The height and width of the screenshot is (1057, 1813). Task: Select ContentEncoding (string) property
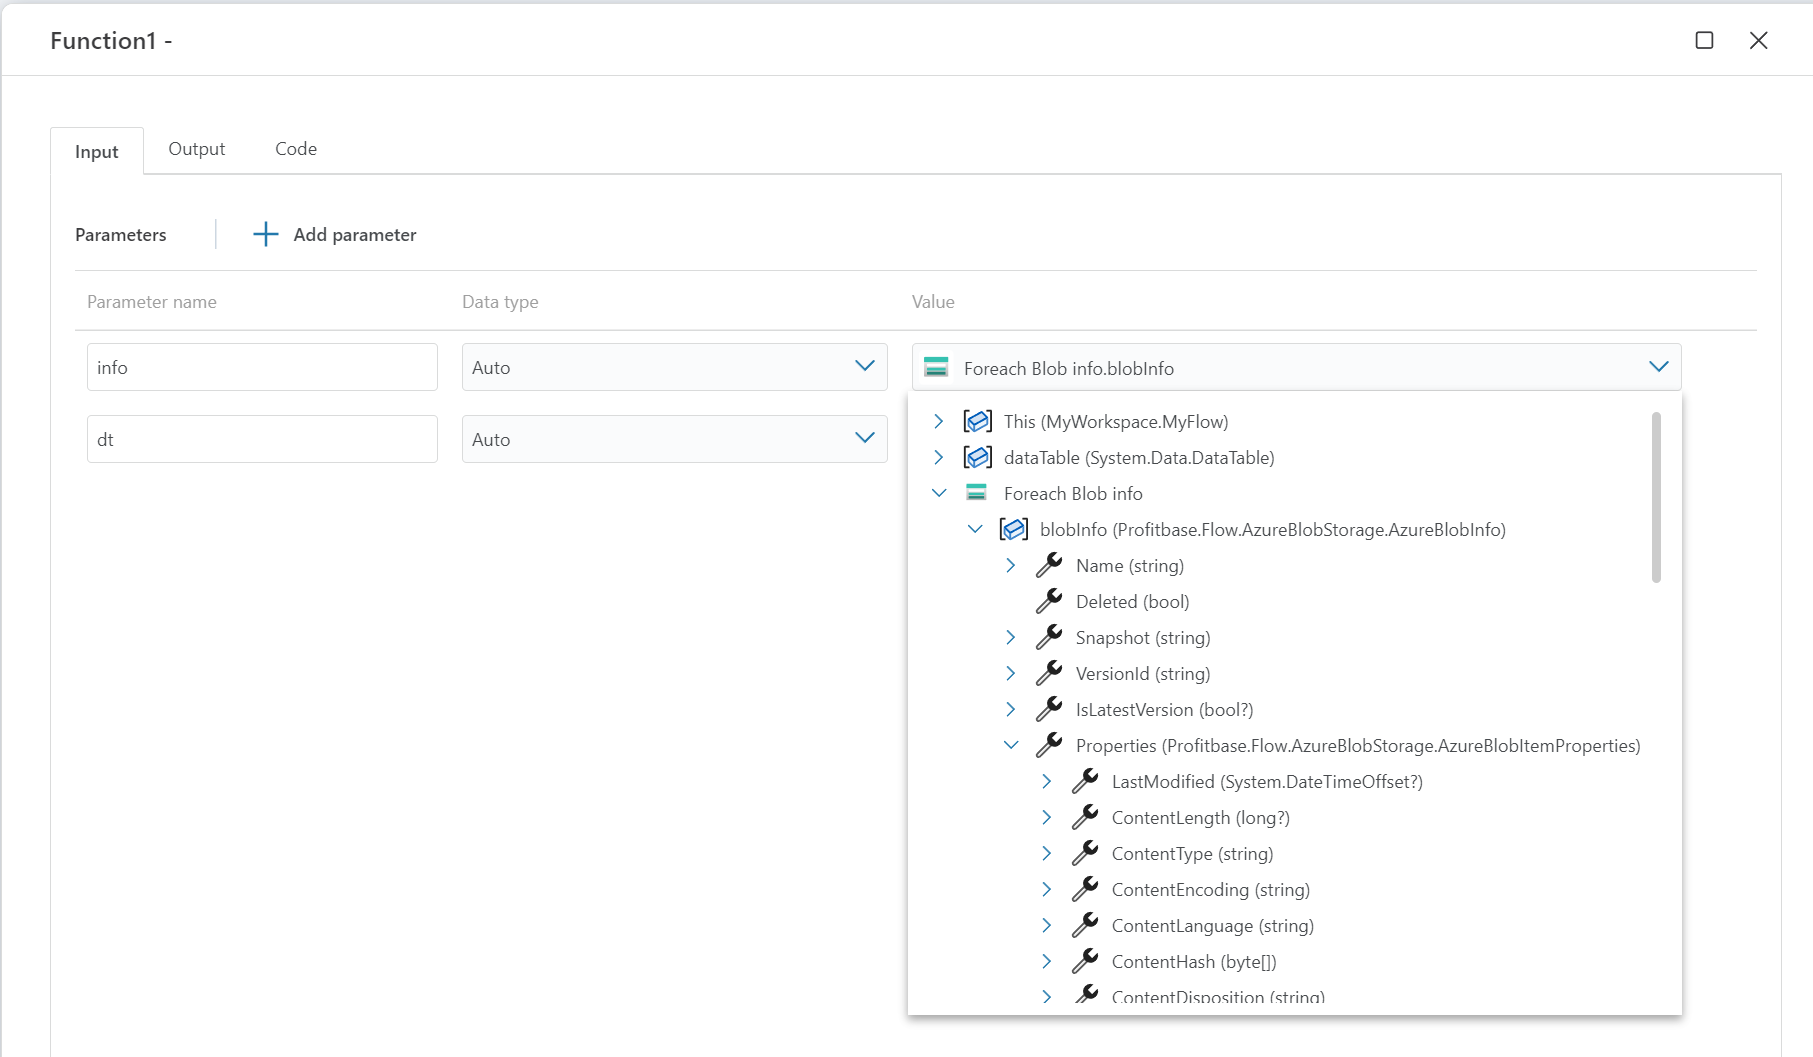pyautogui.click(x=1211, y=890)
